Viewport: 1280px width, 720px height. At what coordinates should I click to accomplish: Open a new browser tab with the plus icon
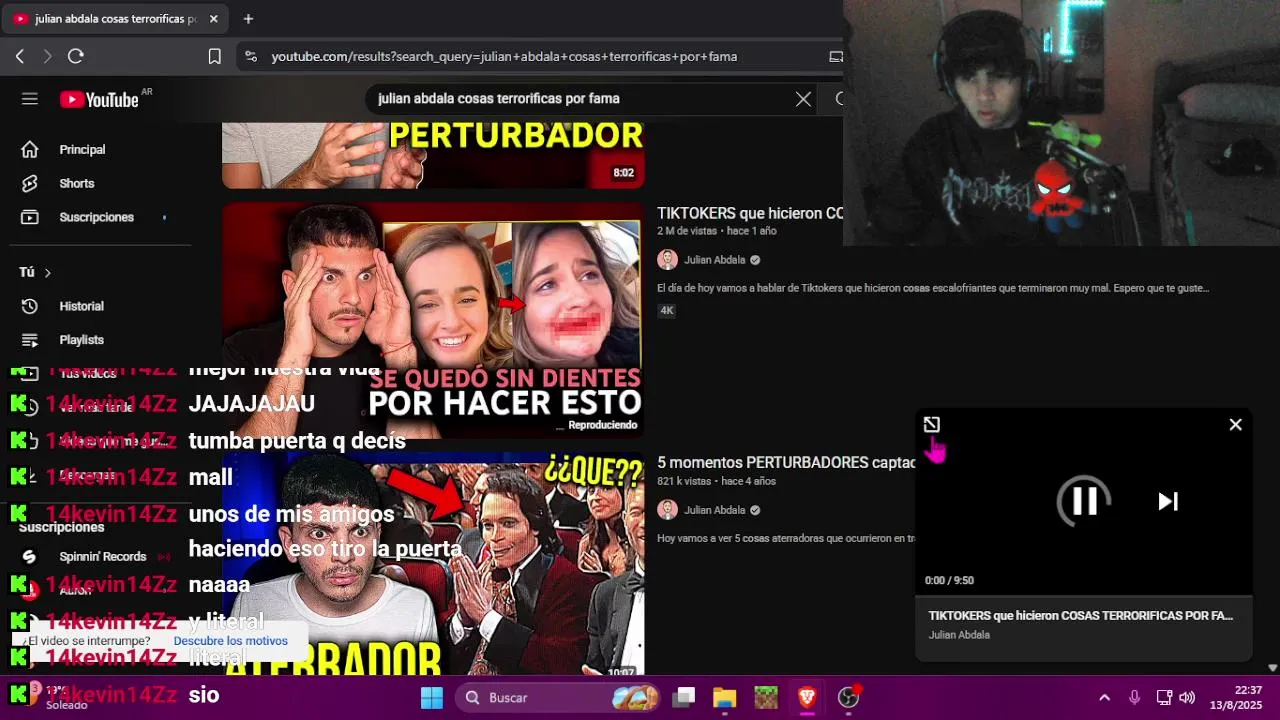(248, 19)
